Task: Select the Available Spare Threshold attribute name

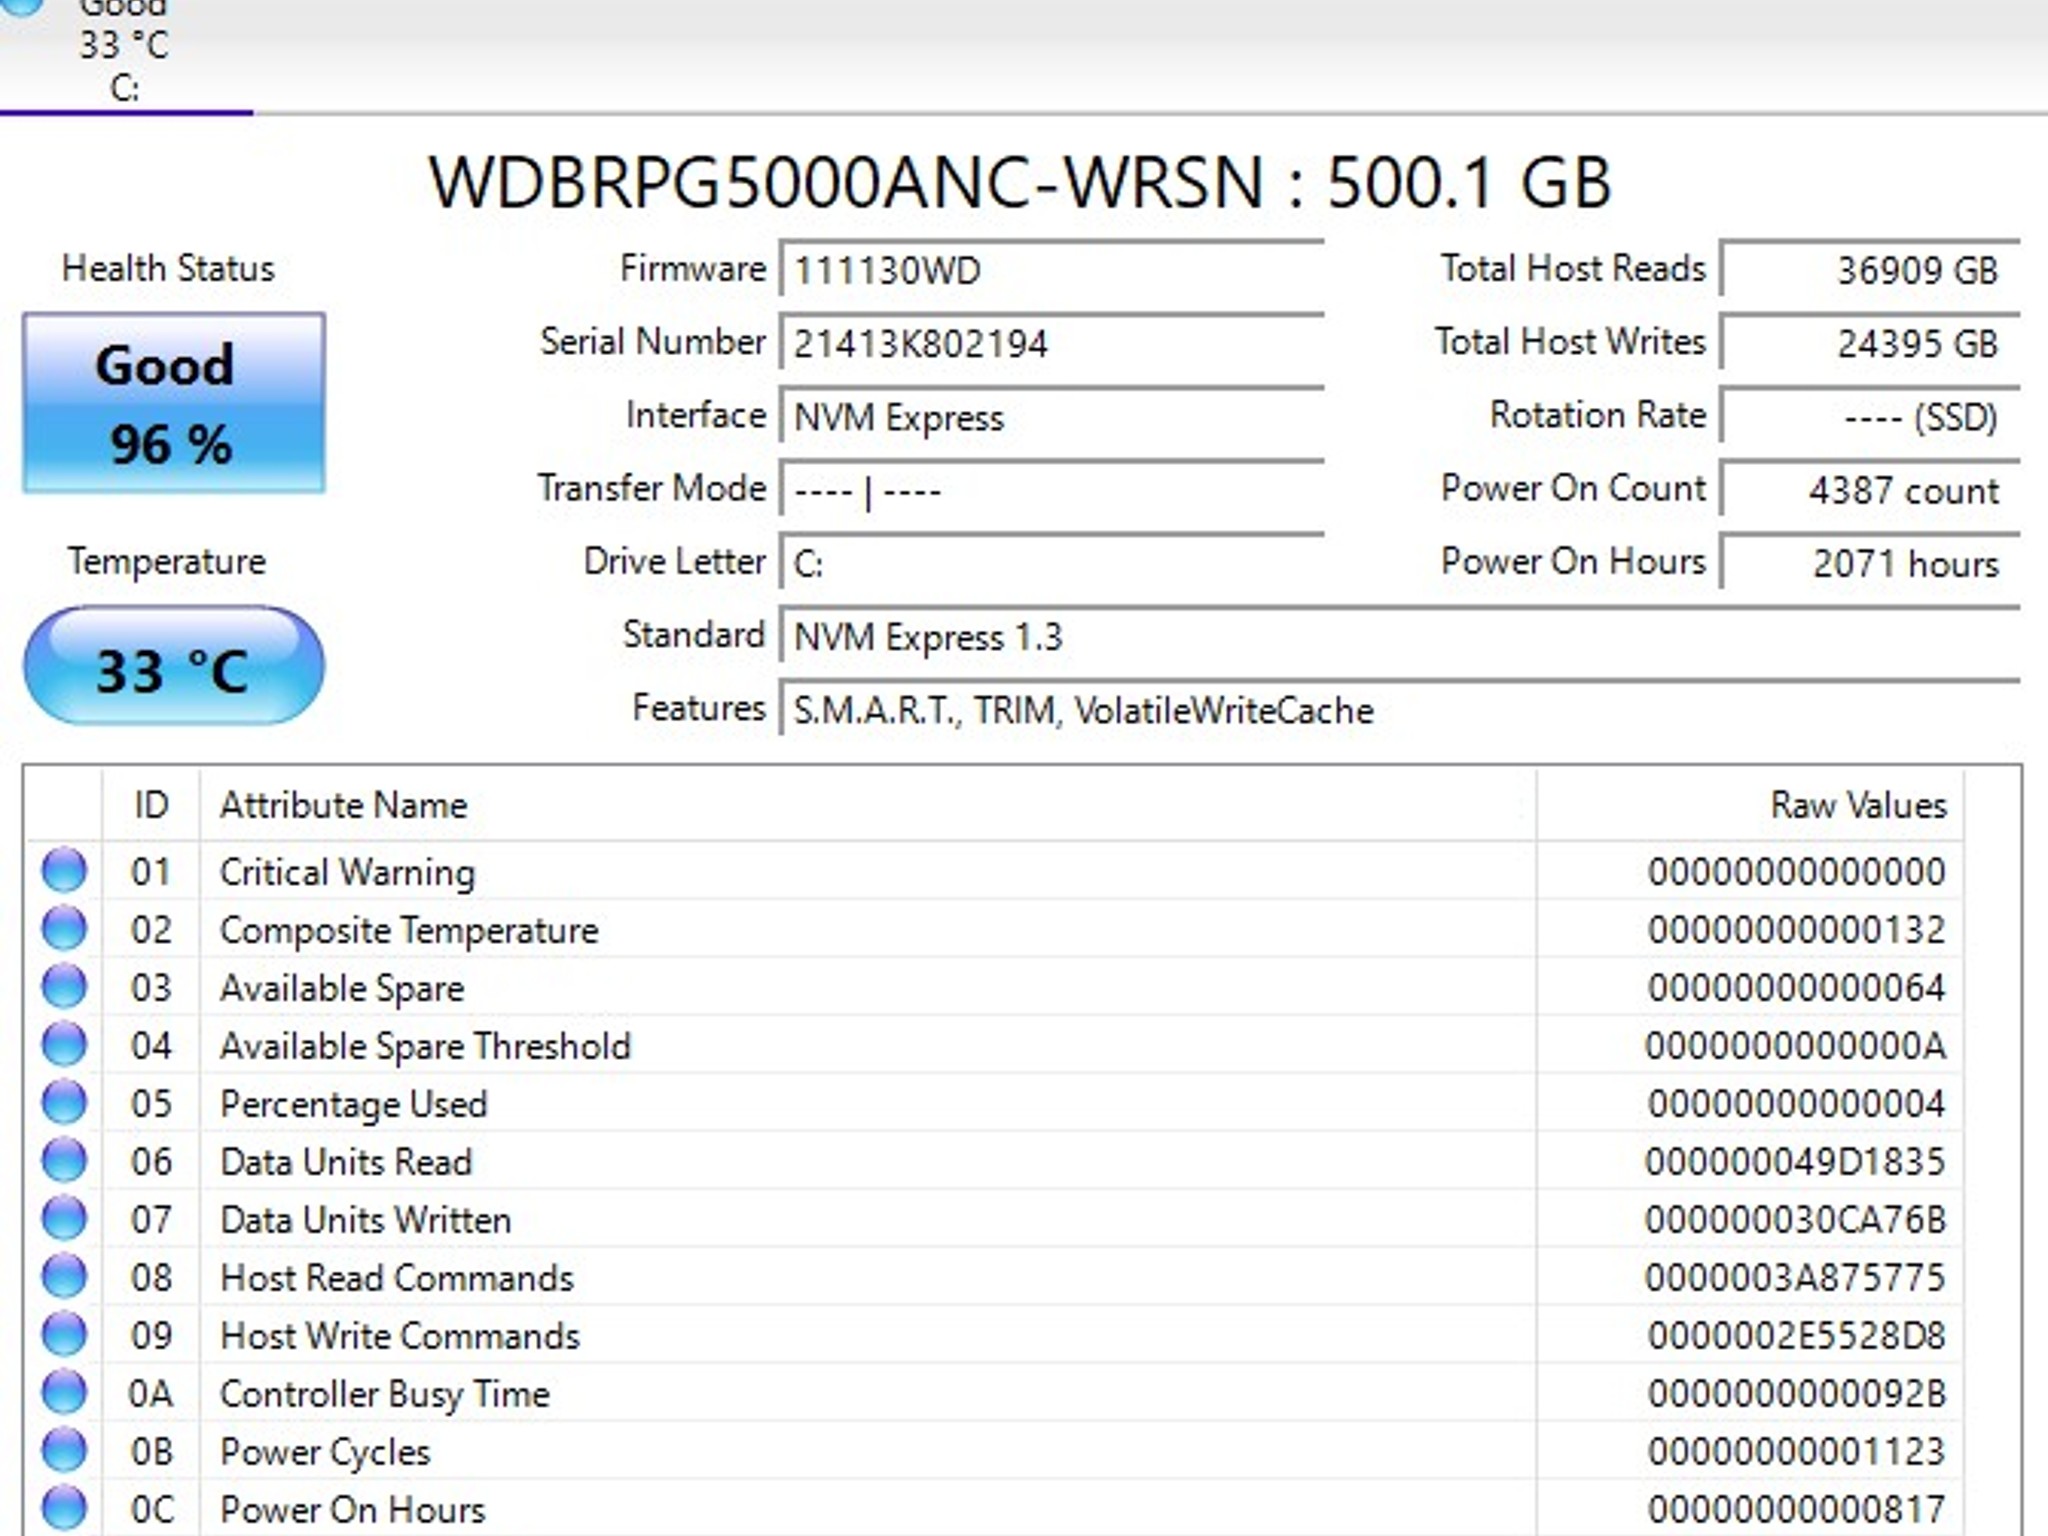Action: (425, 1046)
